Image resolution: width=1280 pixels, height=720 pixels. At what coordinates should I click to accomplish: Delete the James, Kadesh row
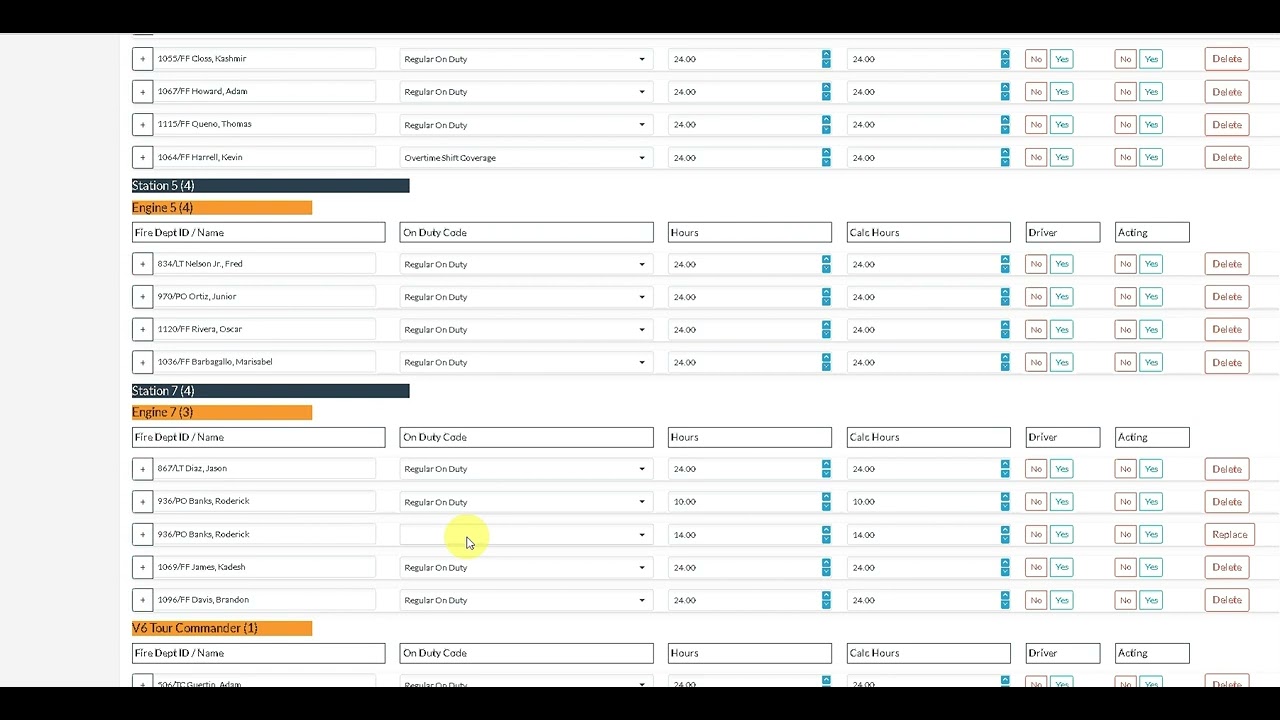click(1227, 567)
